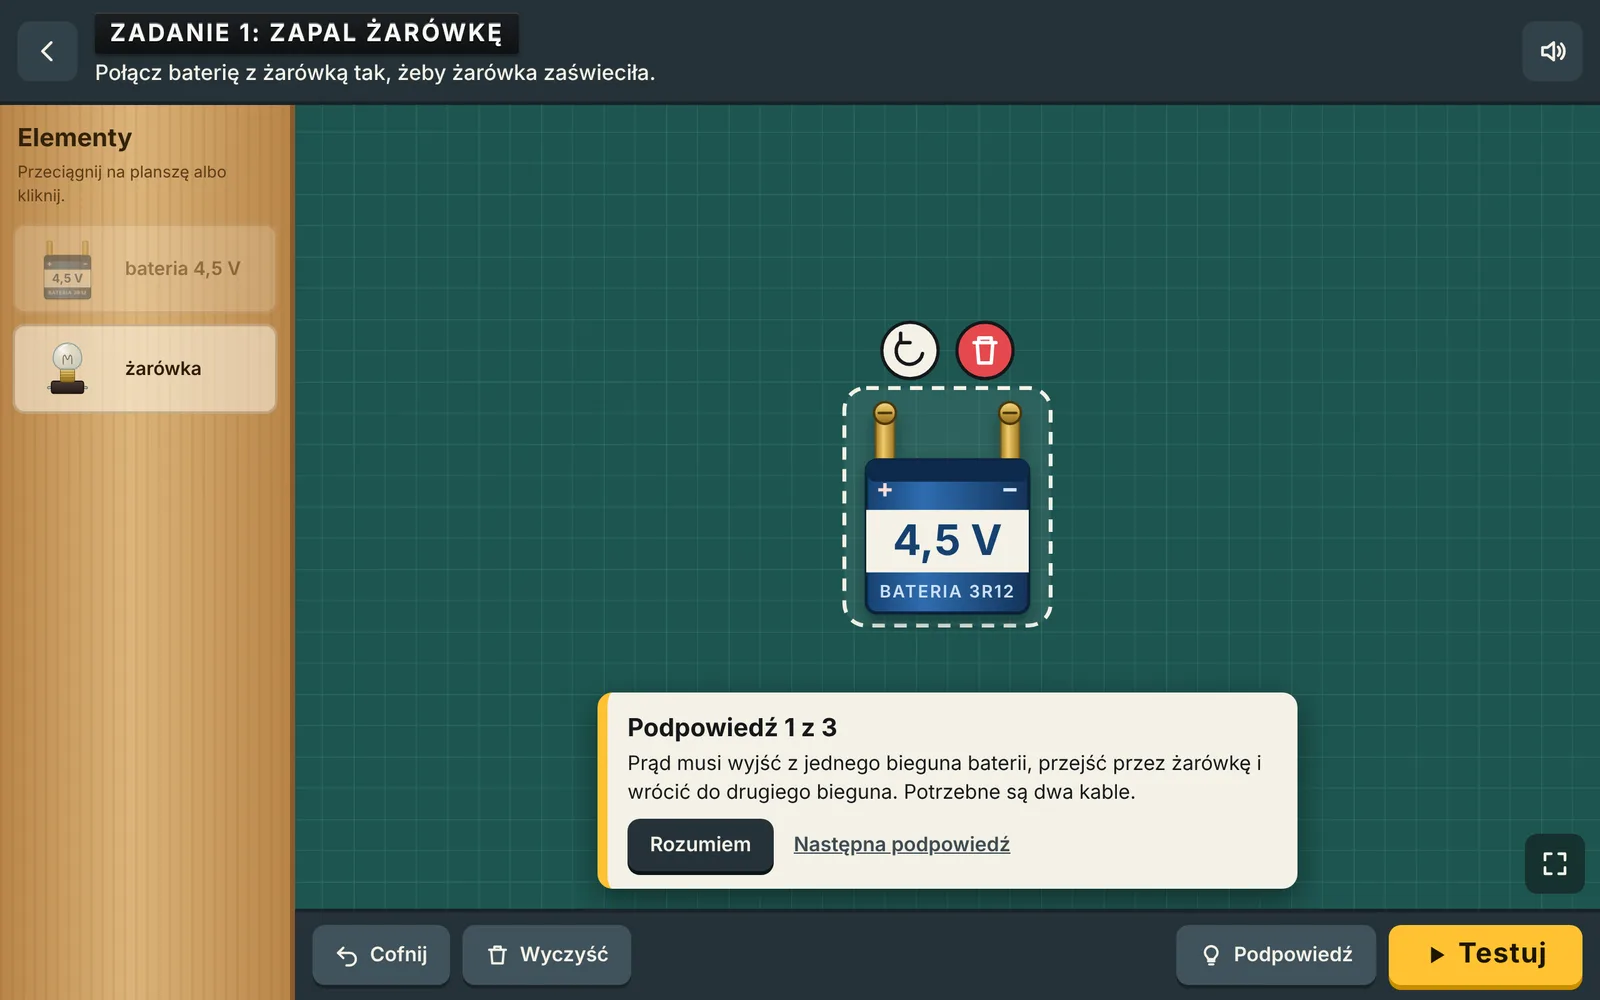Screen dimensions: 1600x1000
Task: Clear the board with Wyczyść
Action: coord(547,955)
